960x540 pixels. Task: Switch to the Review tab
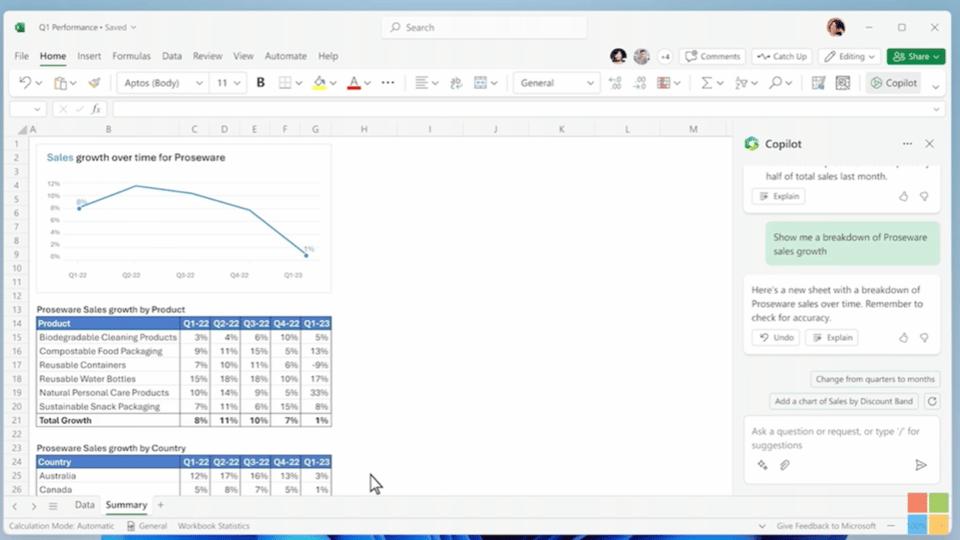coord(208,56)
